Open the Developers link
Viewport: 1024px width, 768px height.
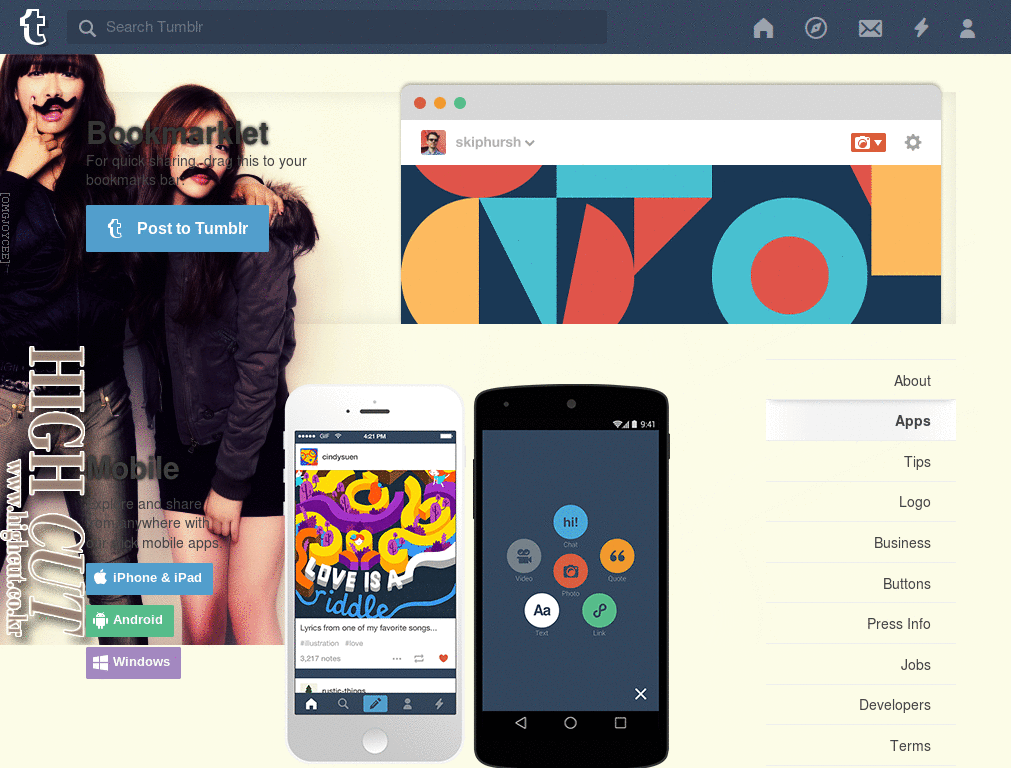pyautogui.click(x=894, y=705)
